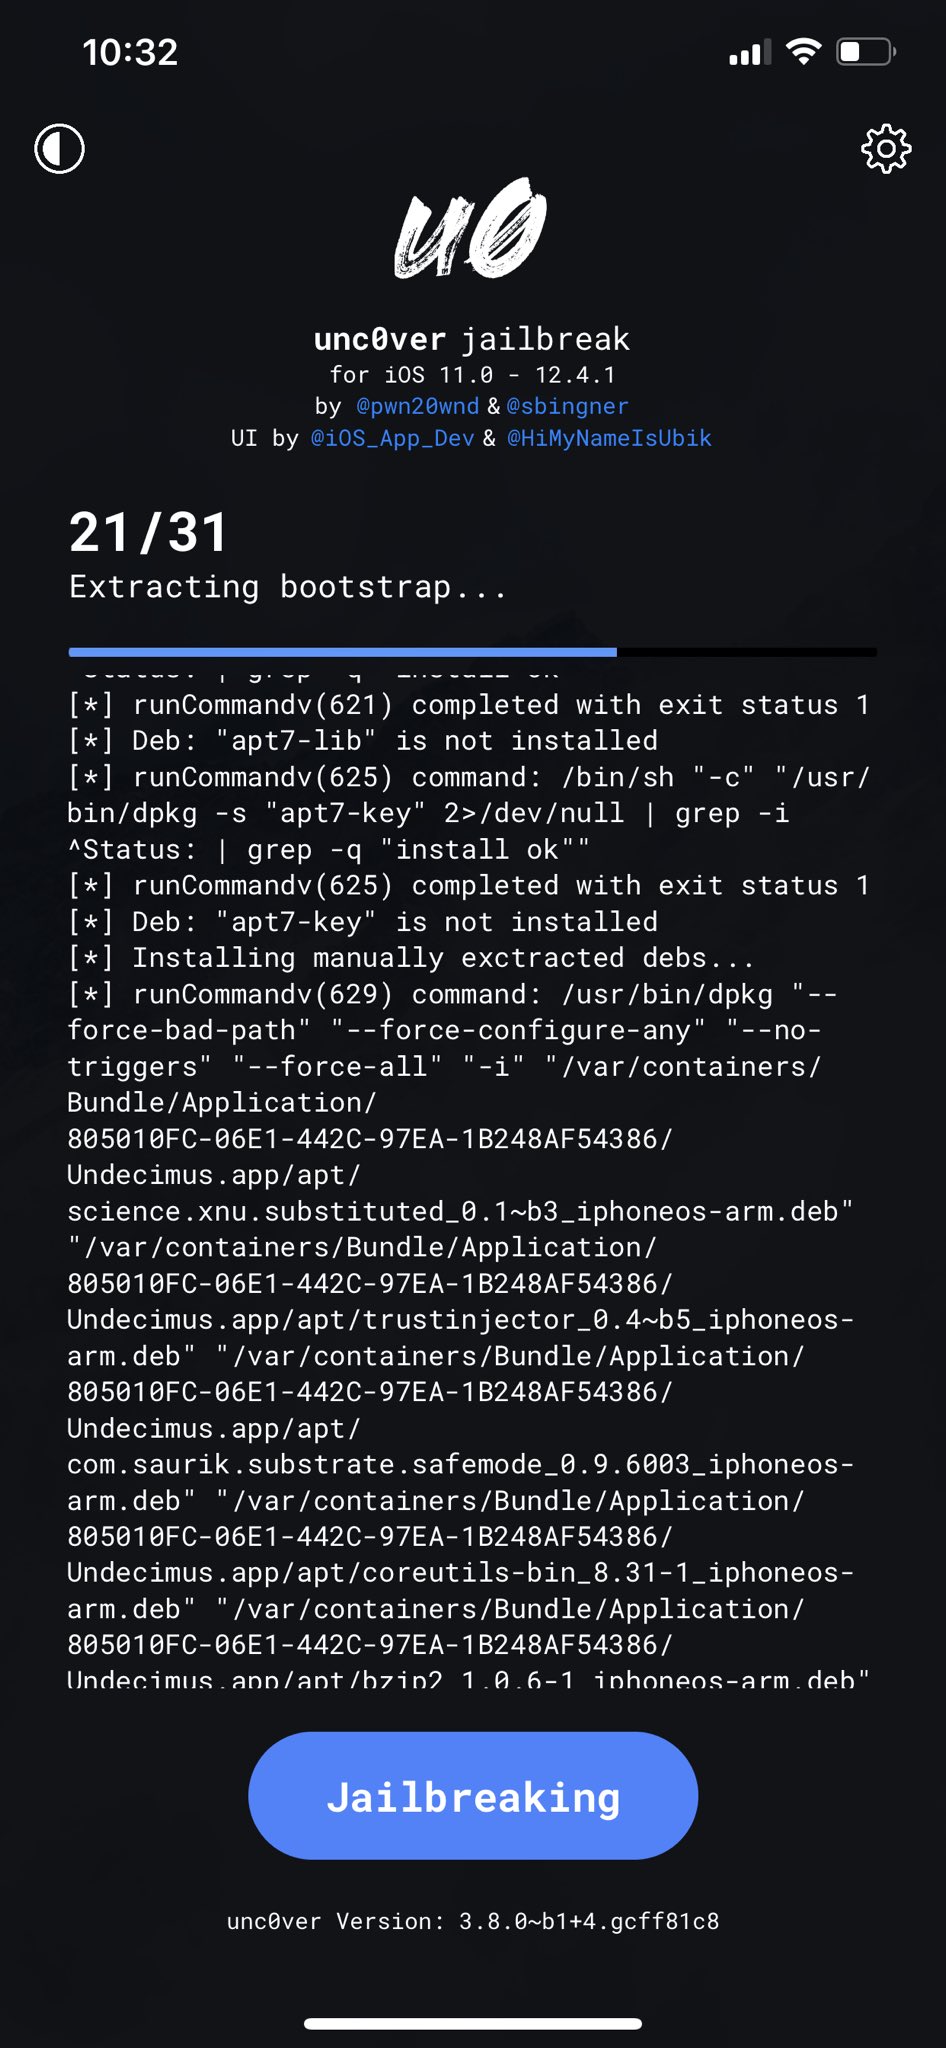Tap "Installing manually exctracted debs..." log line

(x=411, y=958)
